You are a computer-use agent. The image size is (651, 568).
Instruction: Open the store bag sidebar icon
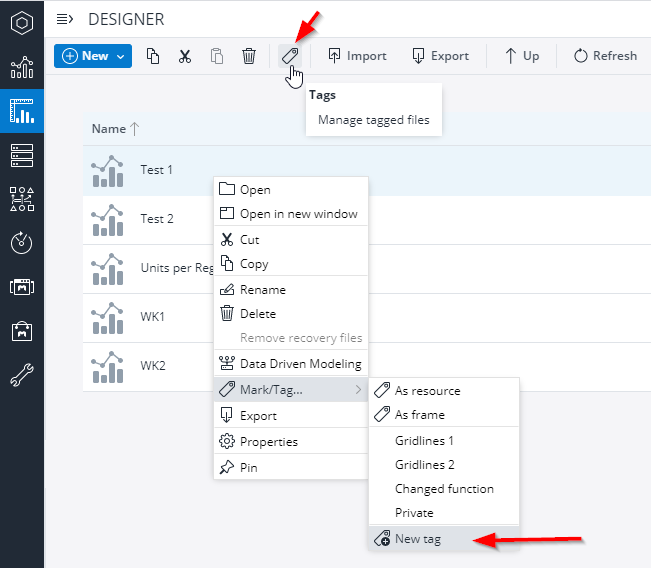pos(22,331)
